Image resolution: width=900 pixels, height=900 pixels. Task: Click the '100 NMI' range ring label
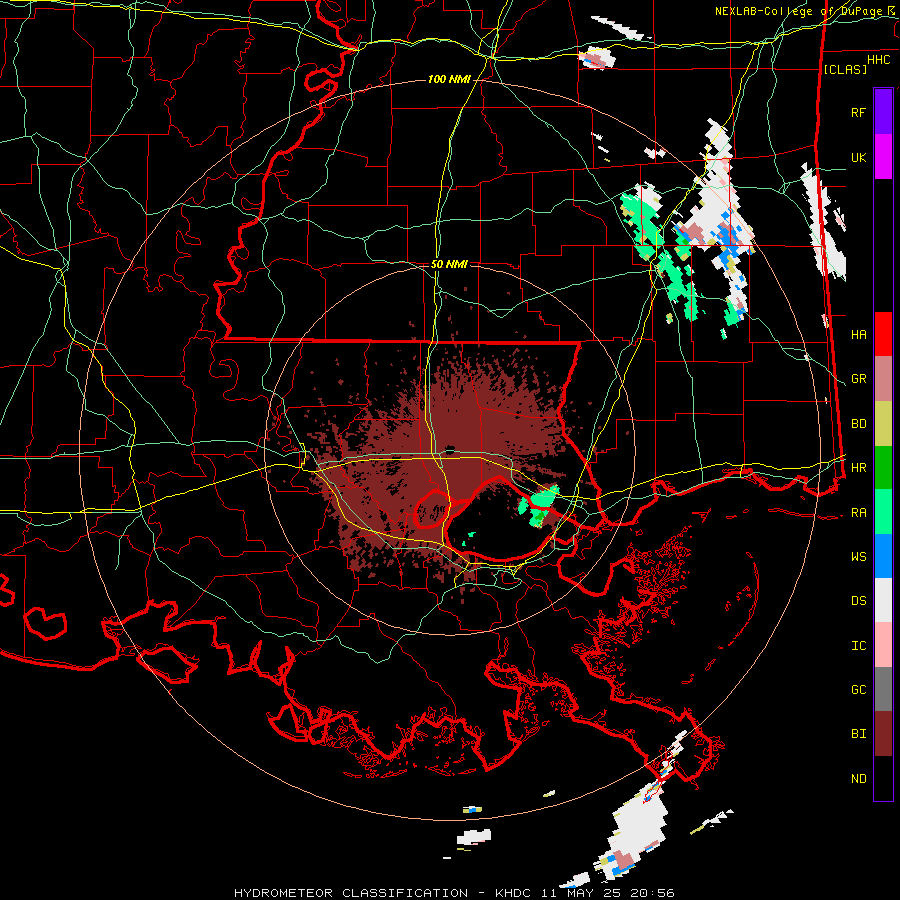pos(449,79)
